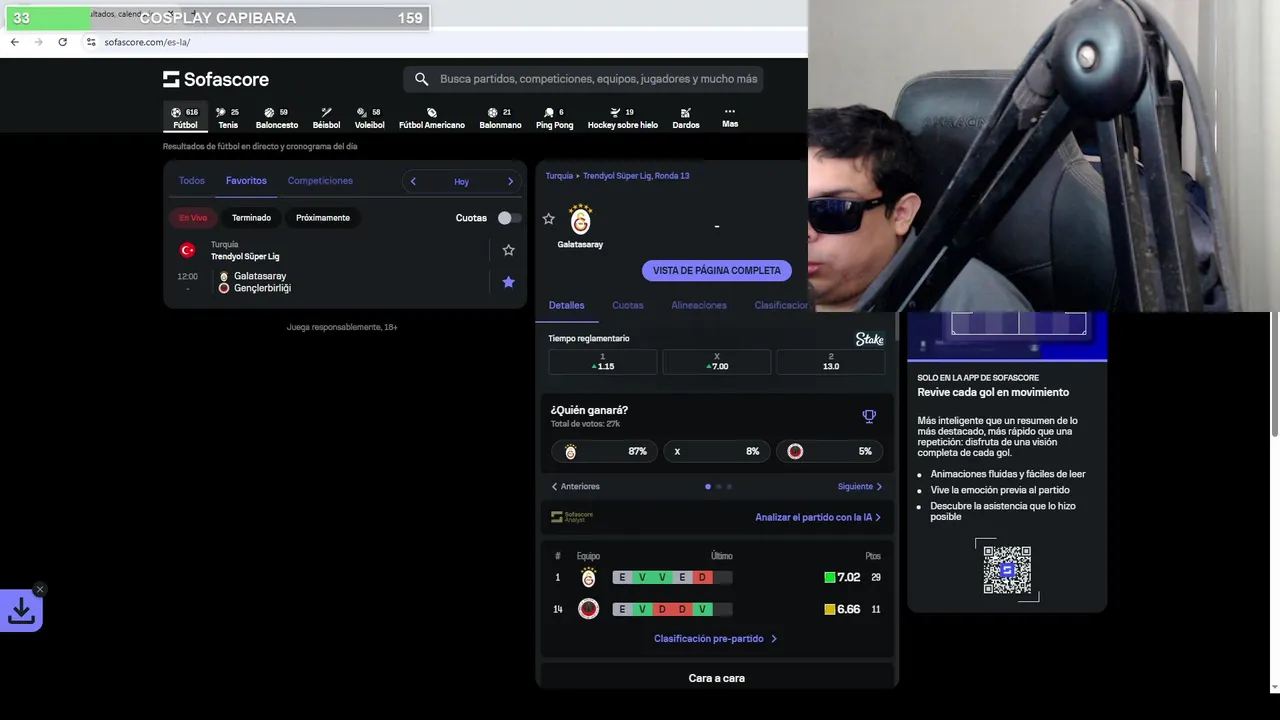Open the Hoy date picker
The image size is (1280, 720).
(x=461, y=182)
